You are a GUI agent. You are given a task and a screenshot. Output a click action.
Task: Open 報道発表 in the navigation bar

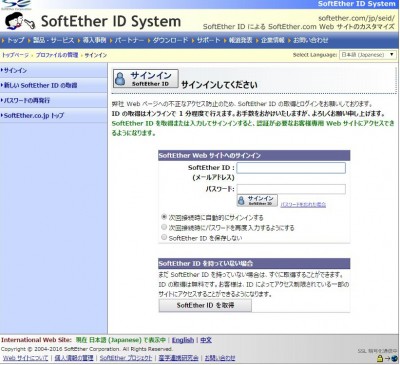click(x=241, y=40)
